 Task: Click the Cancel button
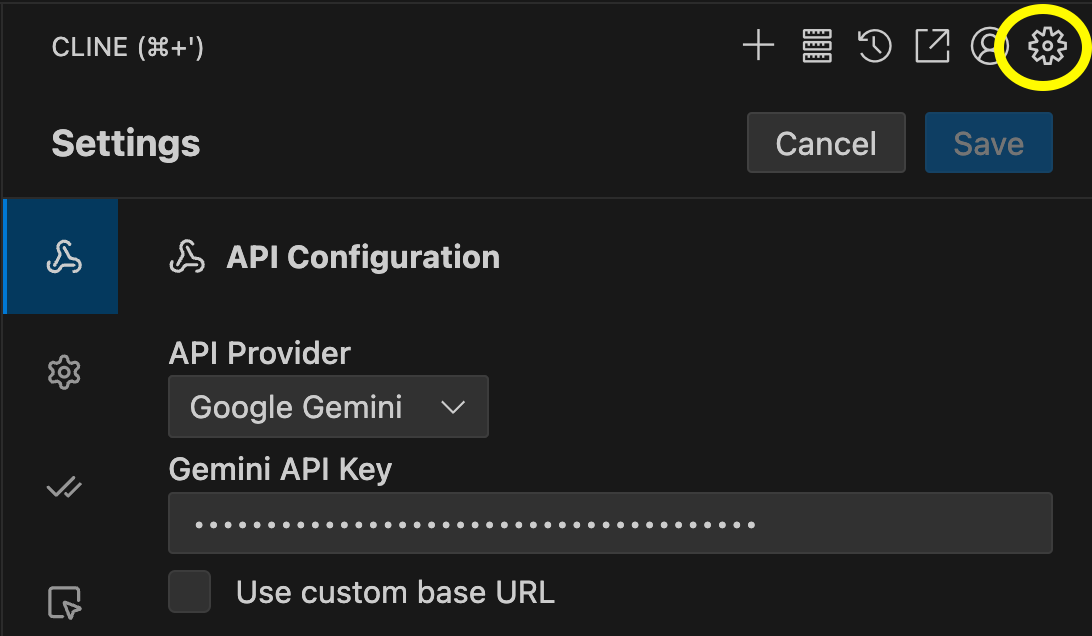[x=826, y=143]
